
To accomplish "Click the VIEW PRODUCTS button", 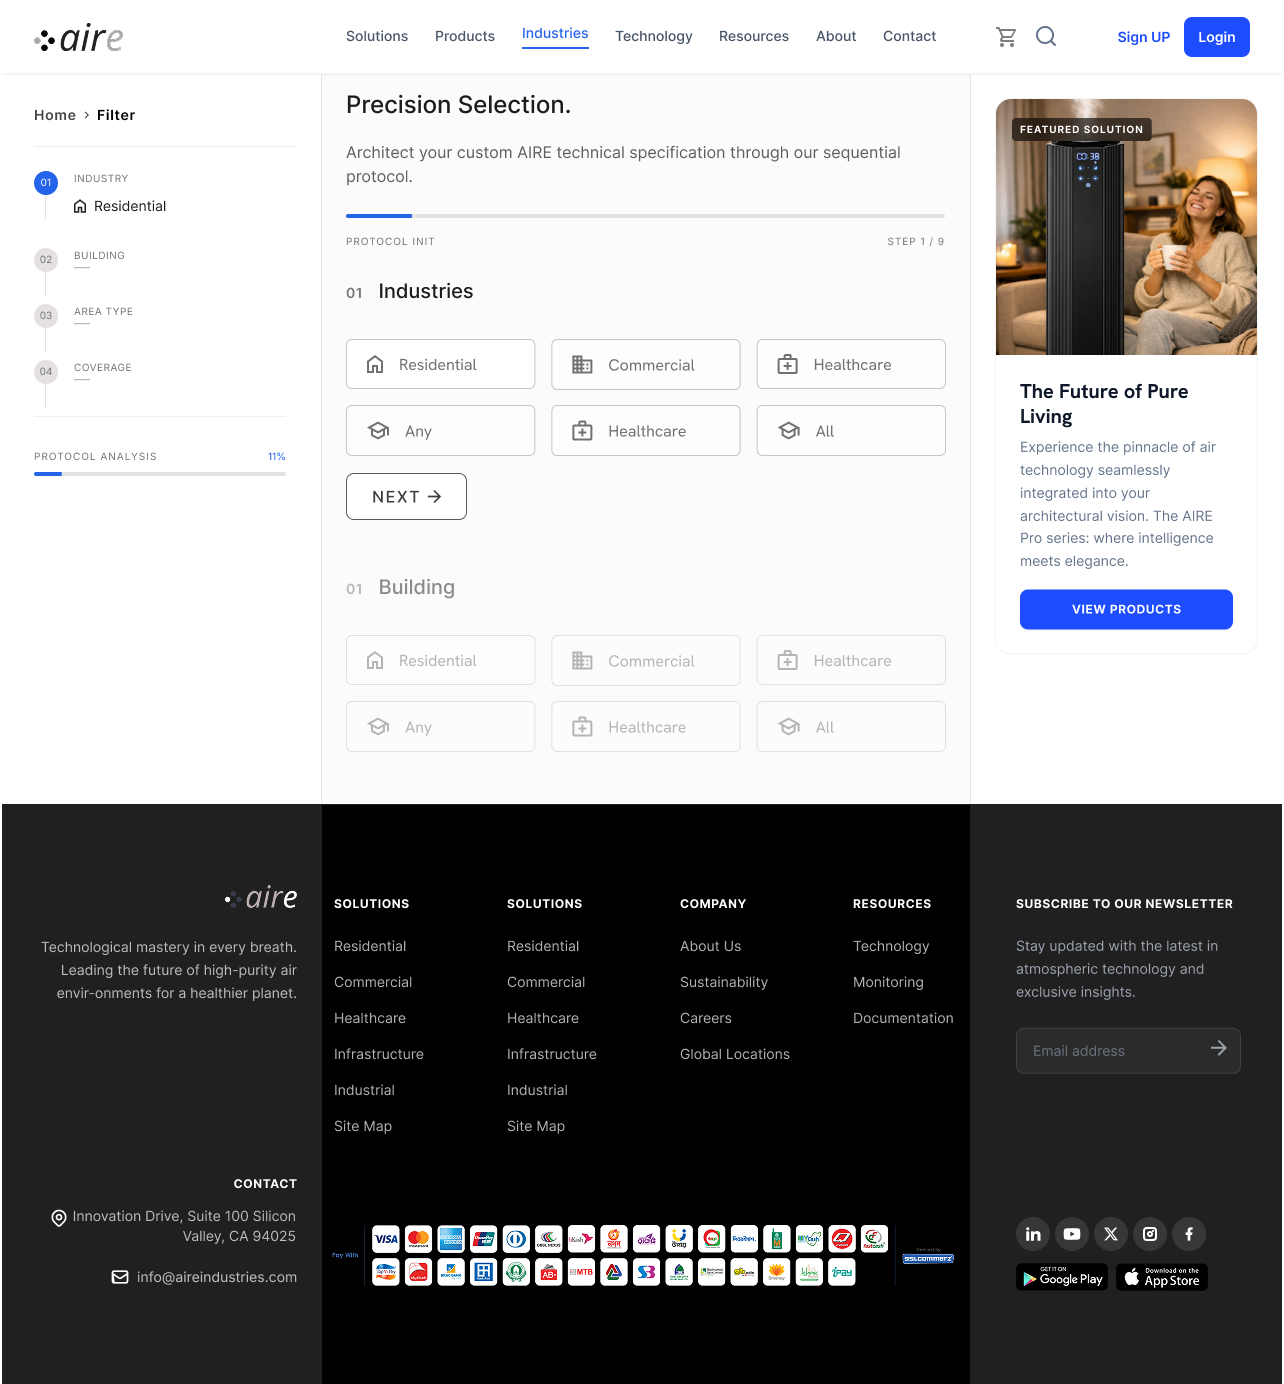I will click(x=1126, y=609).
